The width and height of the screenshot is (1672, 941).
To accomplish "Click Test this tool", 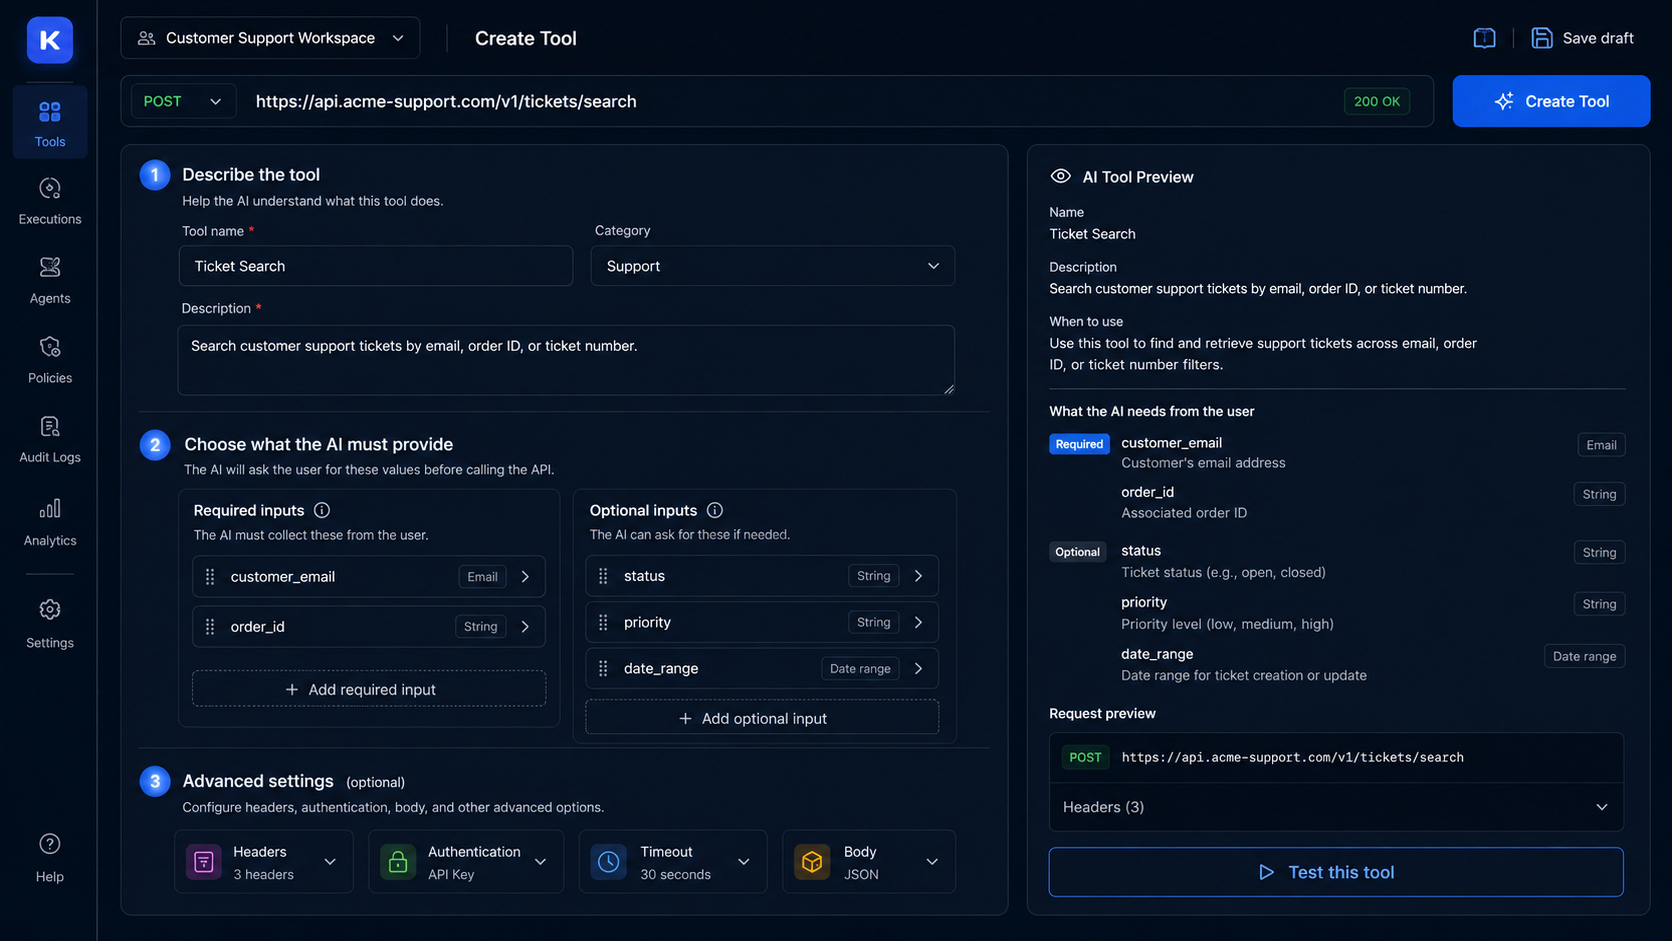I will pyautogui.click(x=1336, y=872).
